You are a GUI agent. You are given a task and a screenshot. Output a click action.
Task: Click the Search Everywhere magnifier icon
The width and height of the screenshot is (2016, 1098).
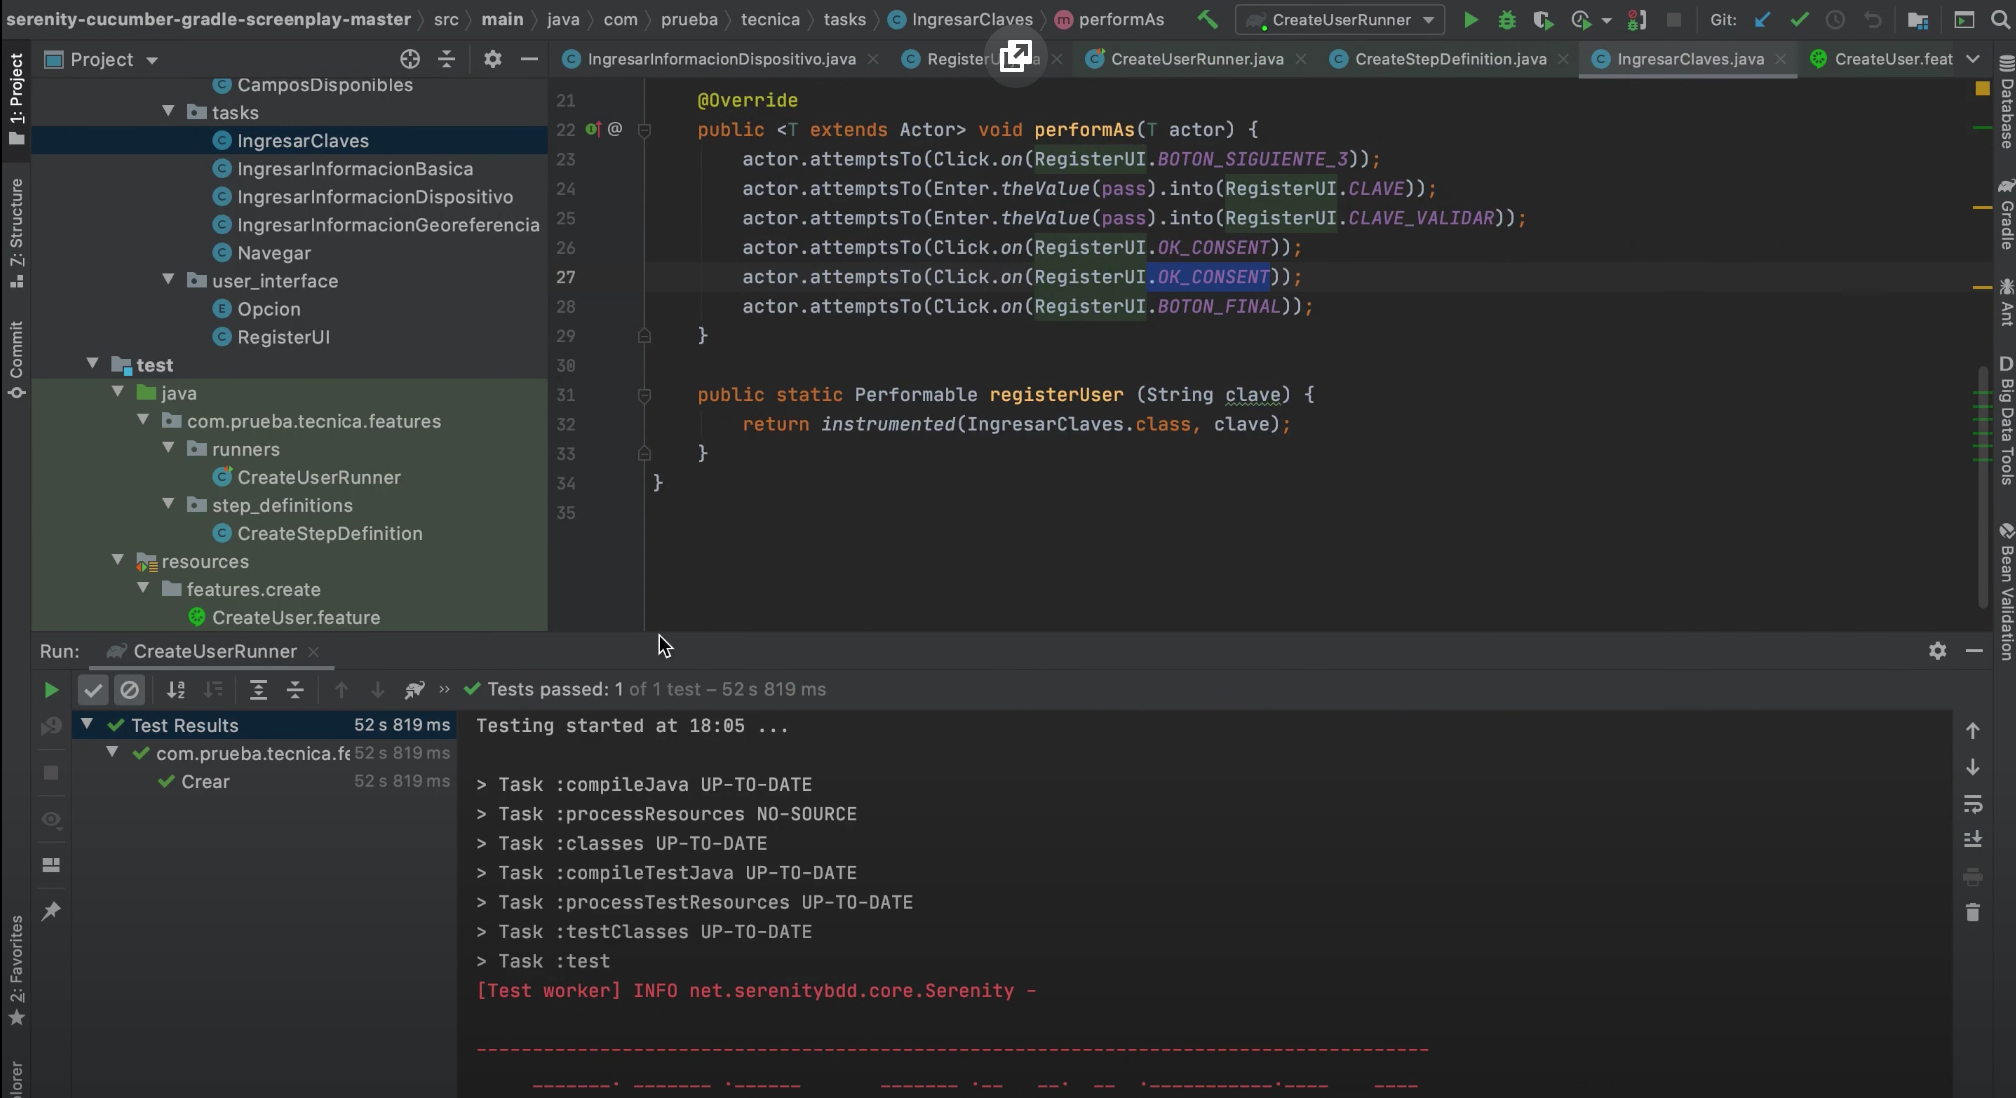[2000, 20]
